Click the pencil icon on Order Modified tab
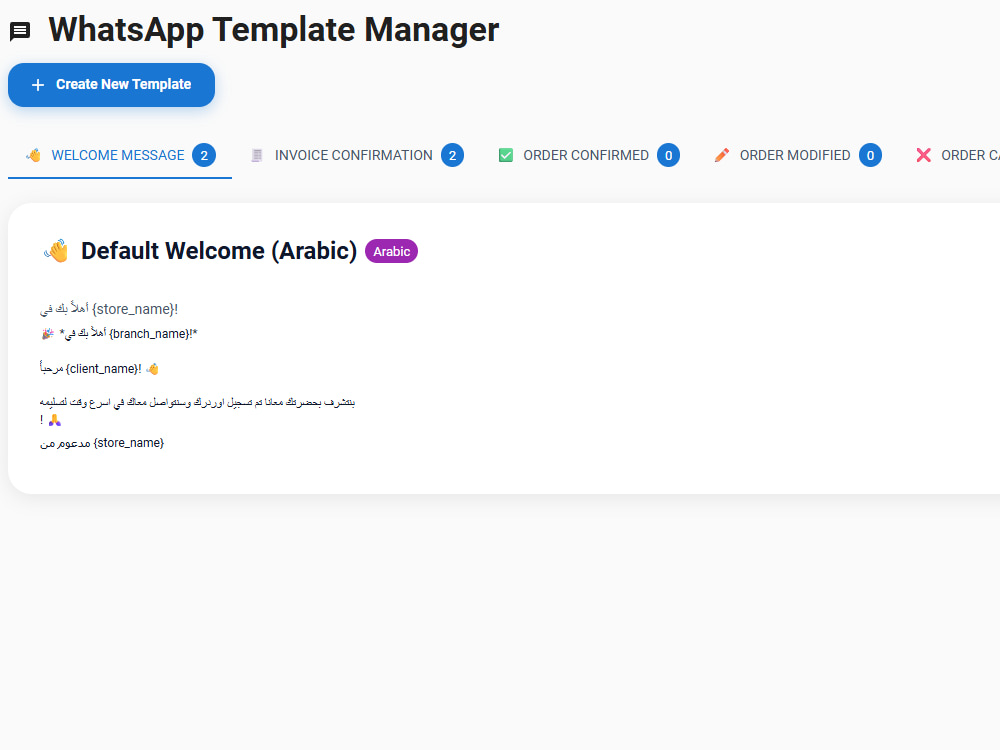The width and height of the screenshot is (1000, 750). click(722, 155)
